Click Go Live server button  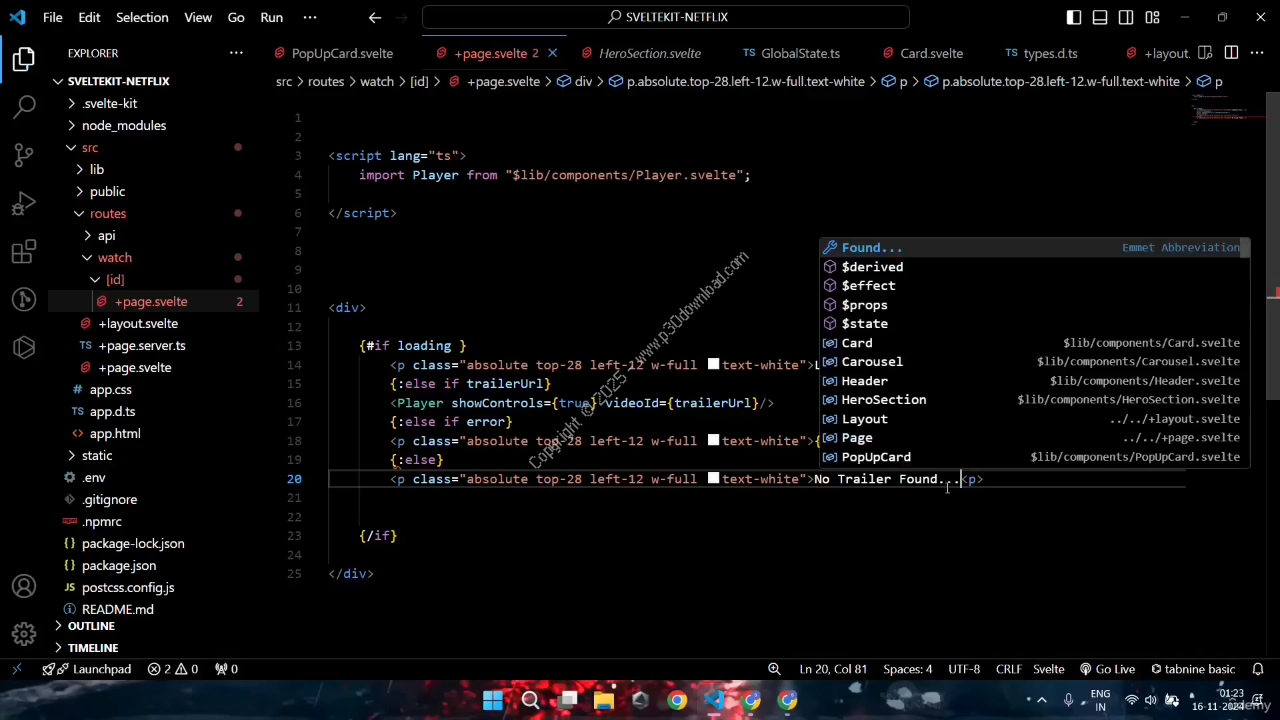[1107, 669]
